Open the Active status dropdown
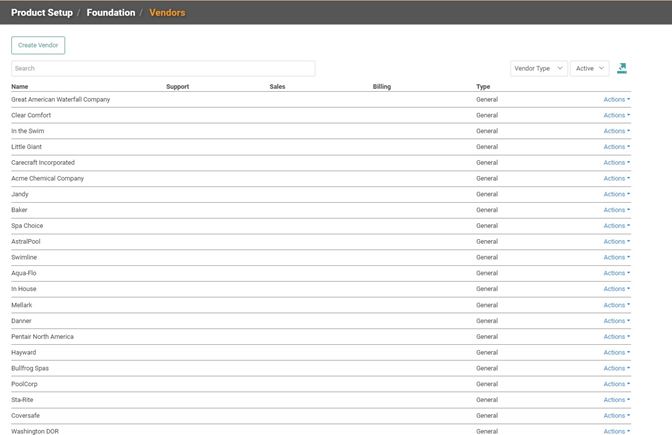Image resolution: width=672 pixels, height=435 pixels. [590, 69]
